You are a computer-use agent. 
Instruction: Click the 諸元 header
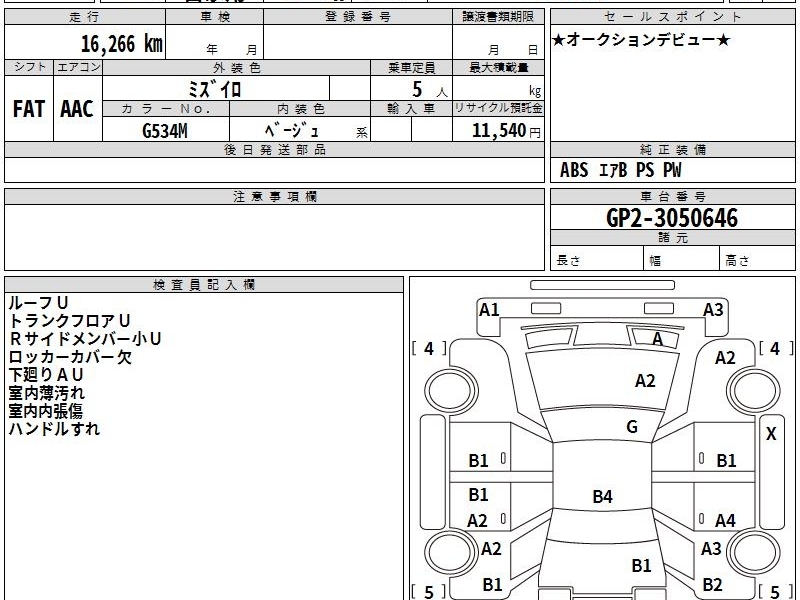tap(672, 238)
